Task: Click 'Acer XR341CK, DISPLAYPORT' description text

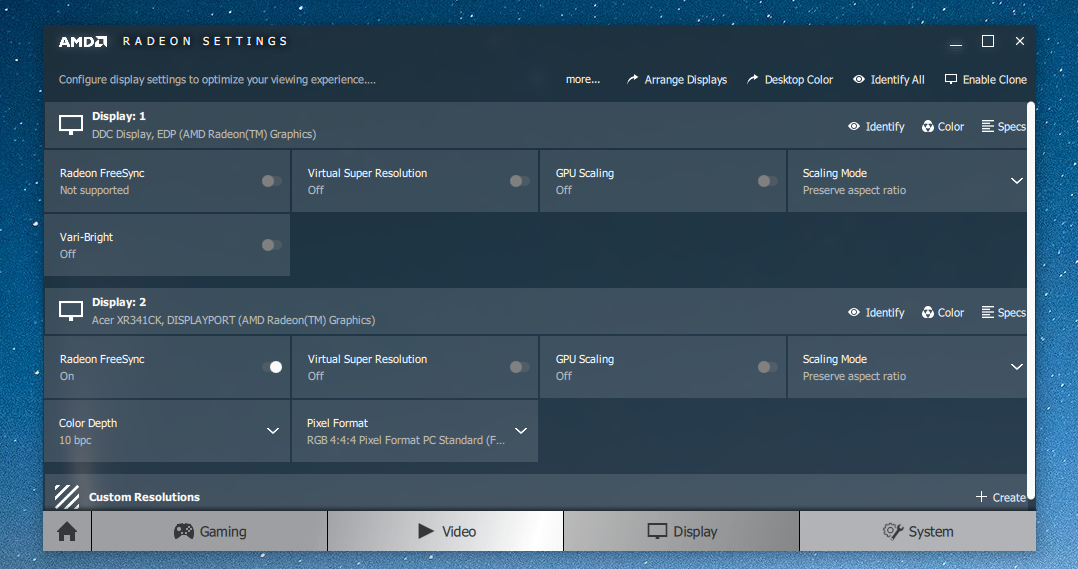Action: pos(234,320)
